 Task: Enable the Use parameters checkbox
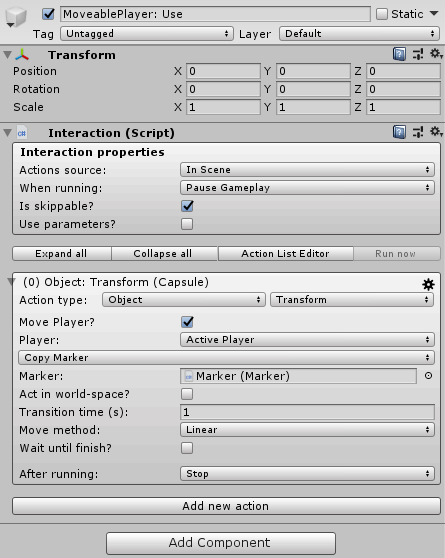187,224
